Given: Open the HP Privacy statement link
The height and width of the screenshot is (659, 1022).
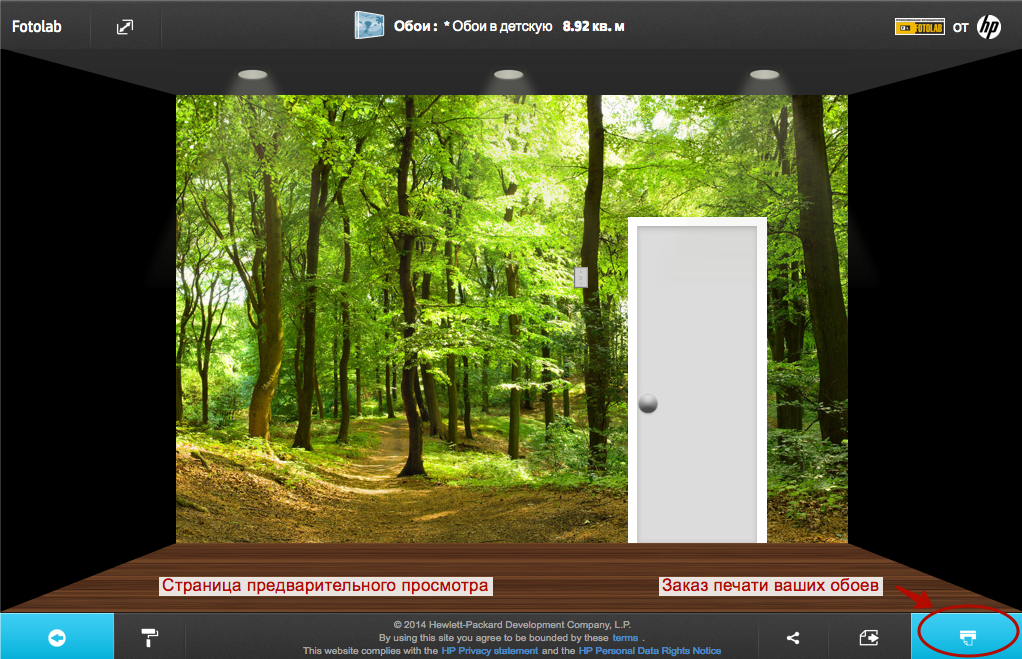Looking at the screenshot, I should click(x=489, y=651).
